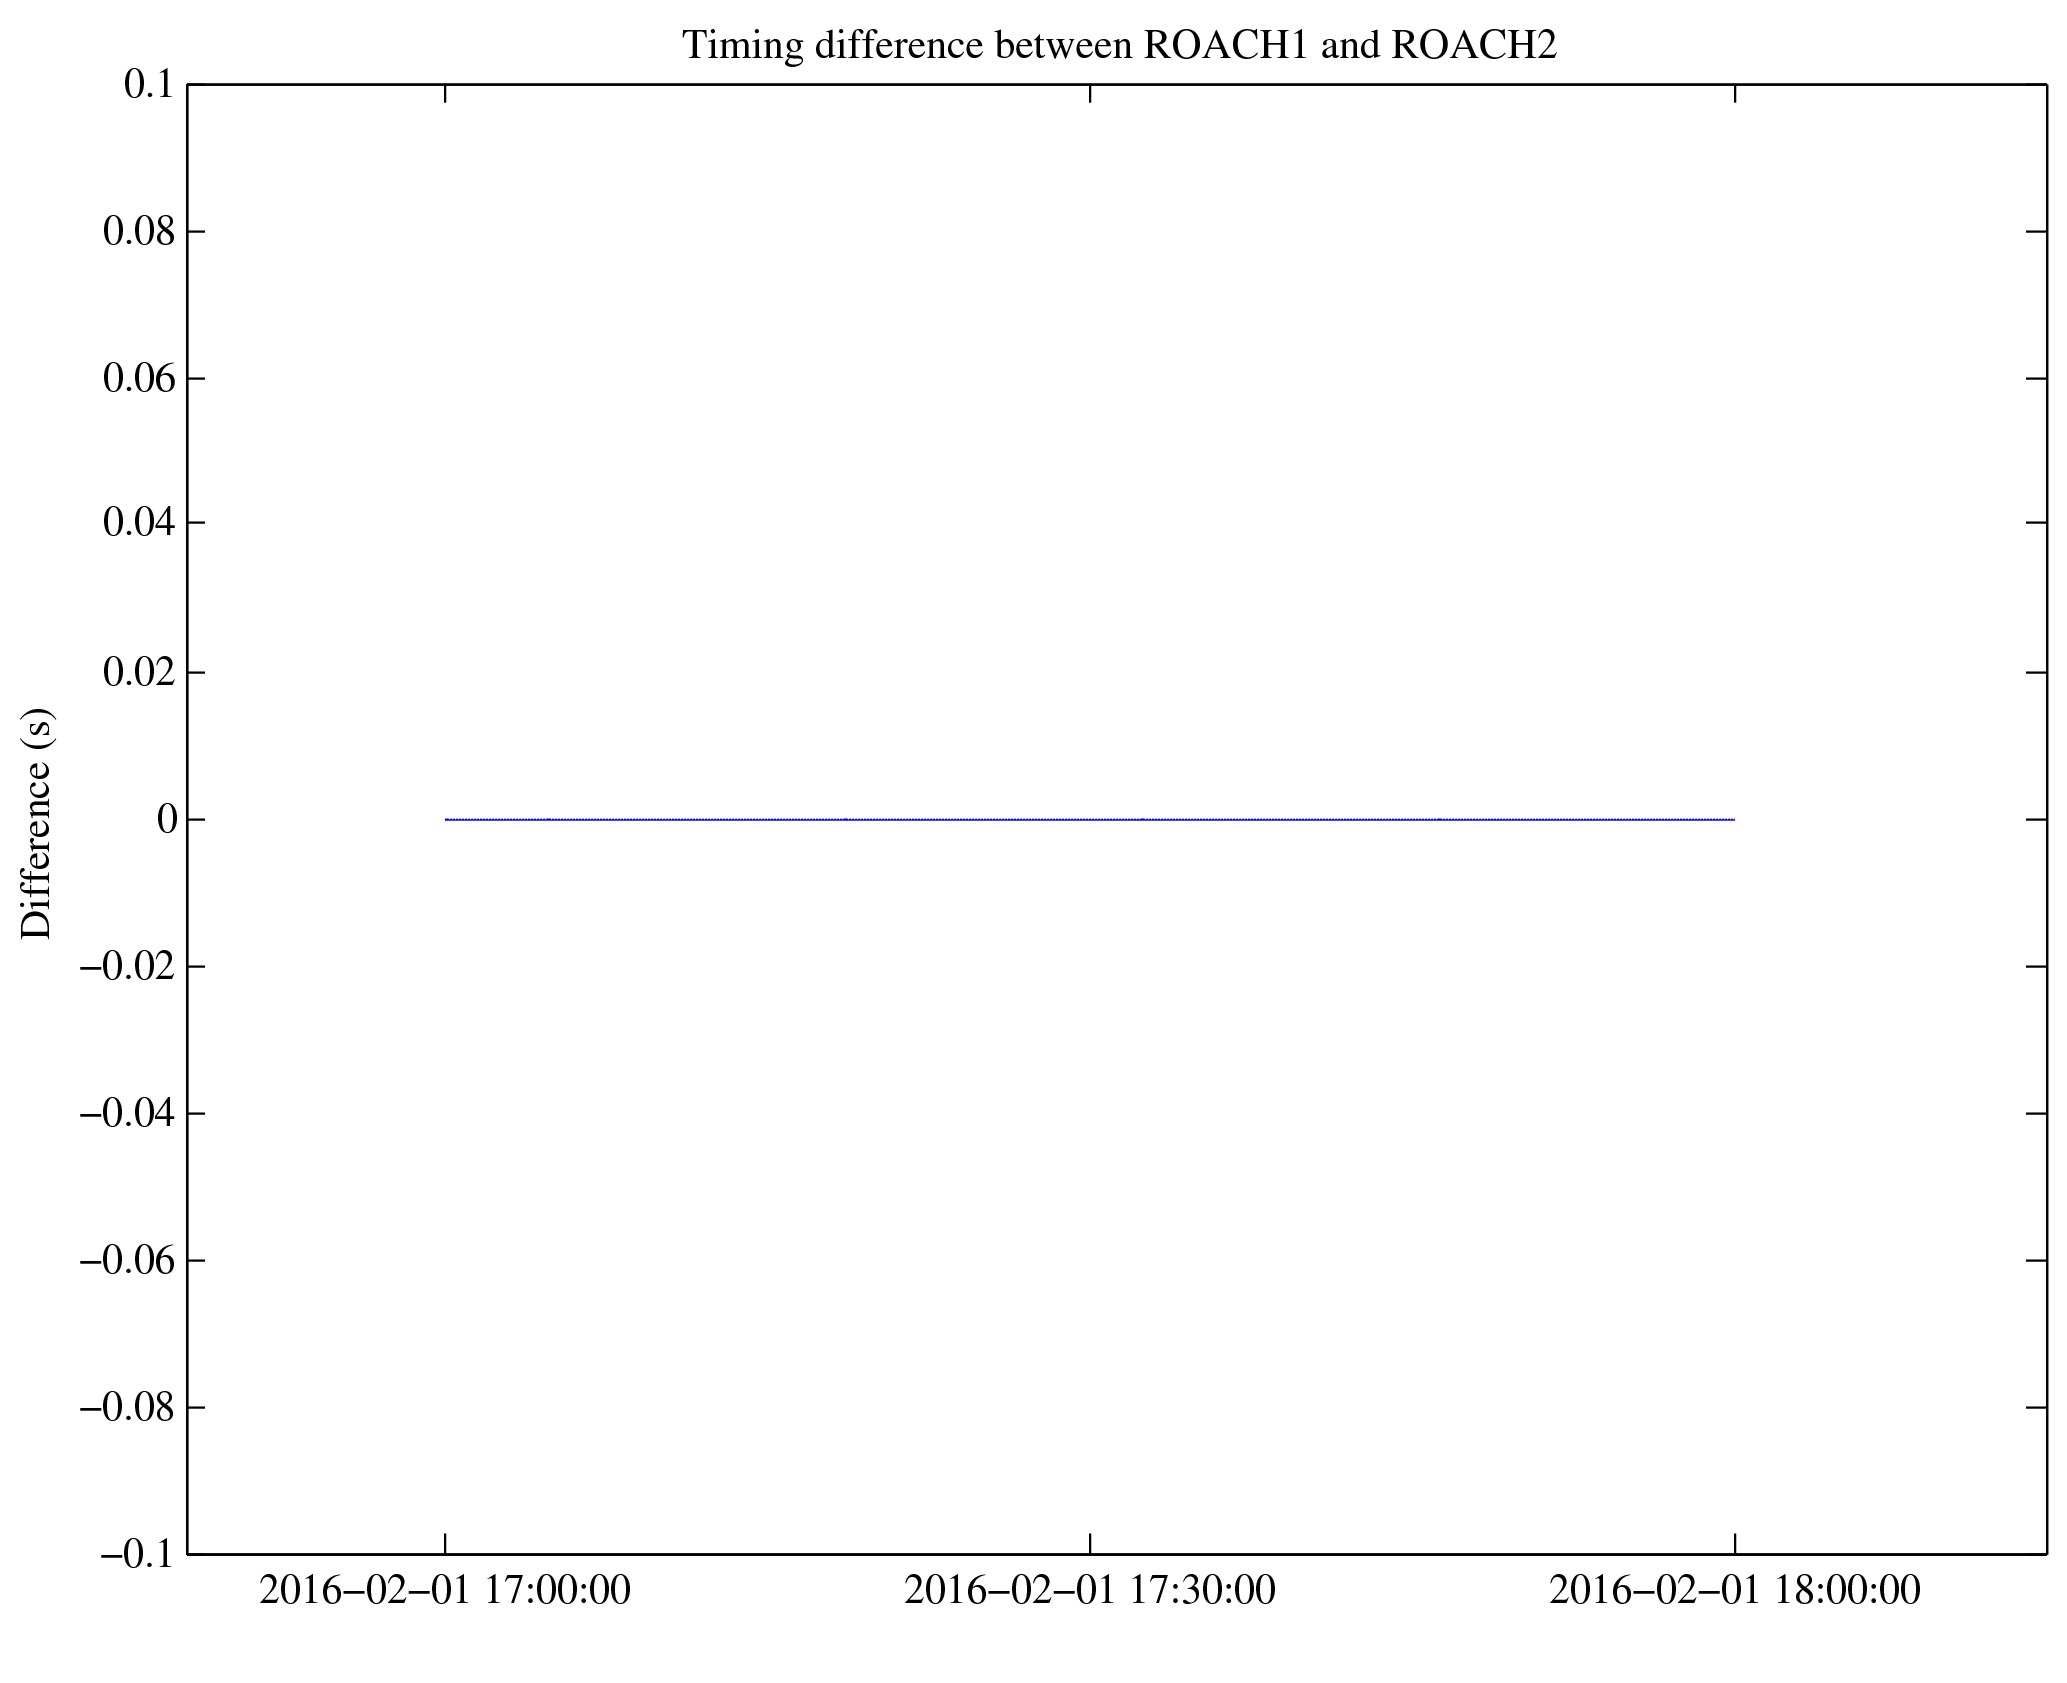Click the −0.02 y-axis tick label
The image size is (2067, 1683).
(128, 967)
